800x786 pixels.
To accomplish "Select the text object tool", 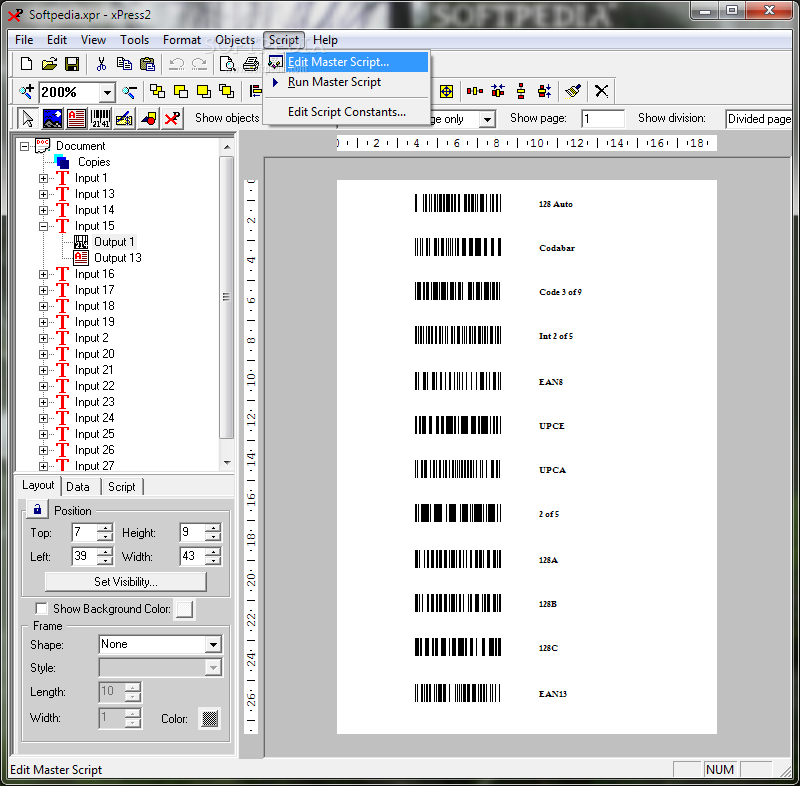I will 76,118.
